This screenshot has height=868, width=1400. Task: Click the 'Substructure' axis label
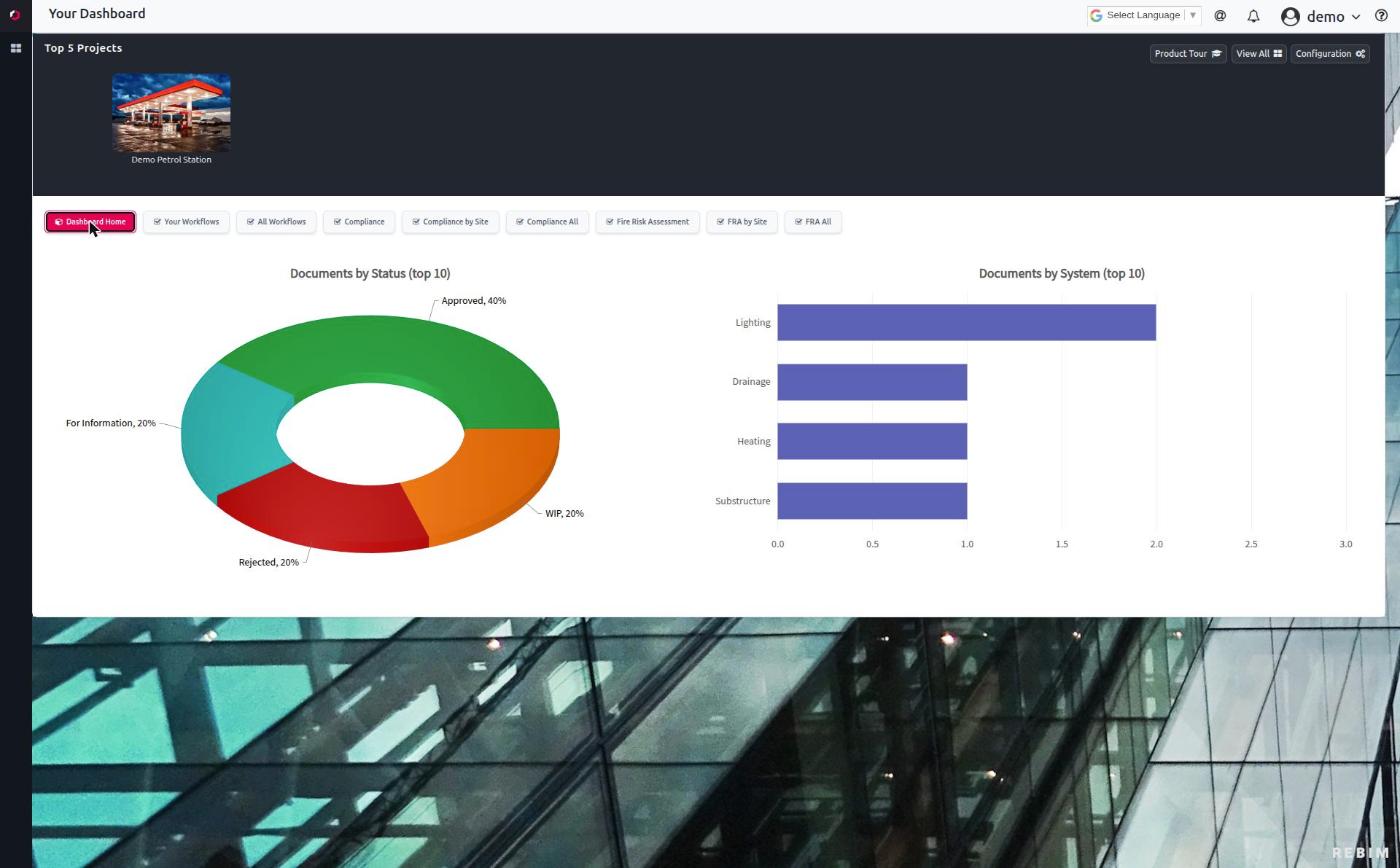pyautogui.click(x=743, y=501)
